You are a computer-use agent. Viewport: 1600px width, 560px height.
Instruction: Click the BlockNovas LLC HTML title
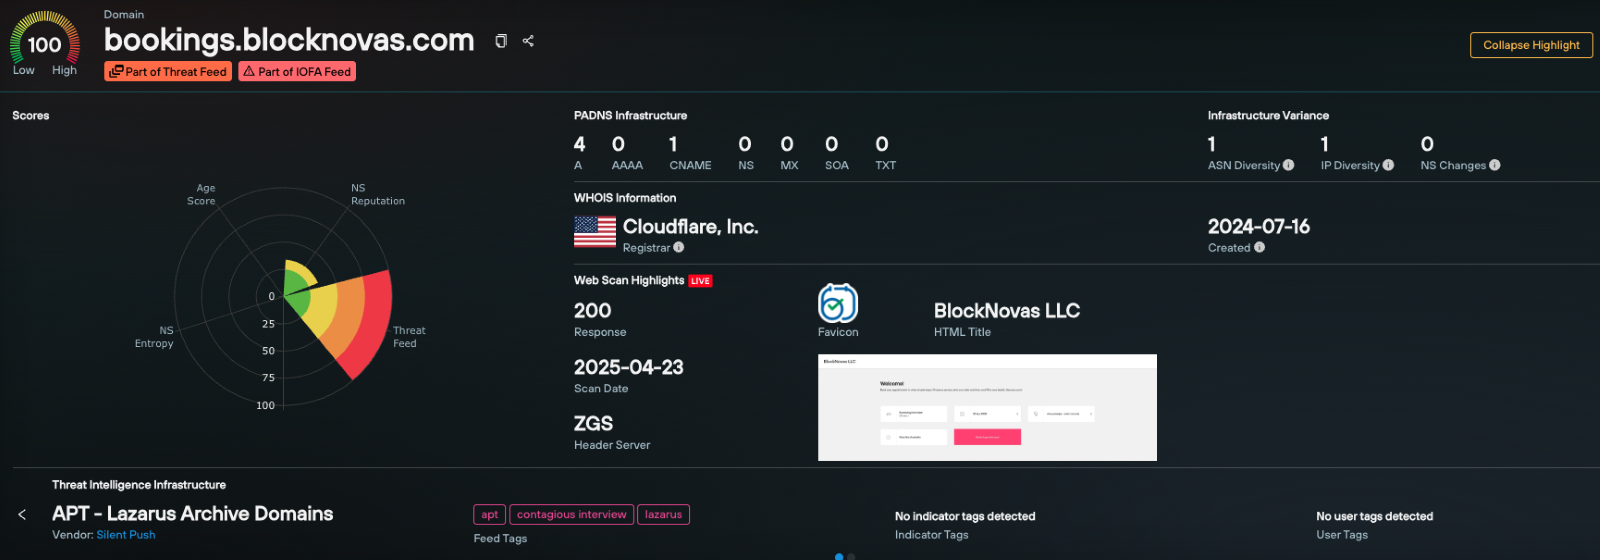pos(1007,311)
